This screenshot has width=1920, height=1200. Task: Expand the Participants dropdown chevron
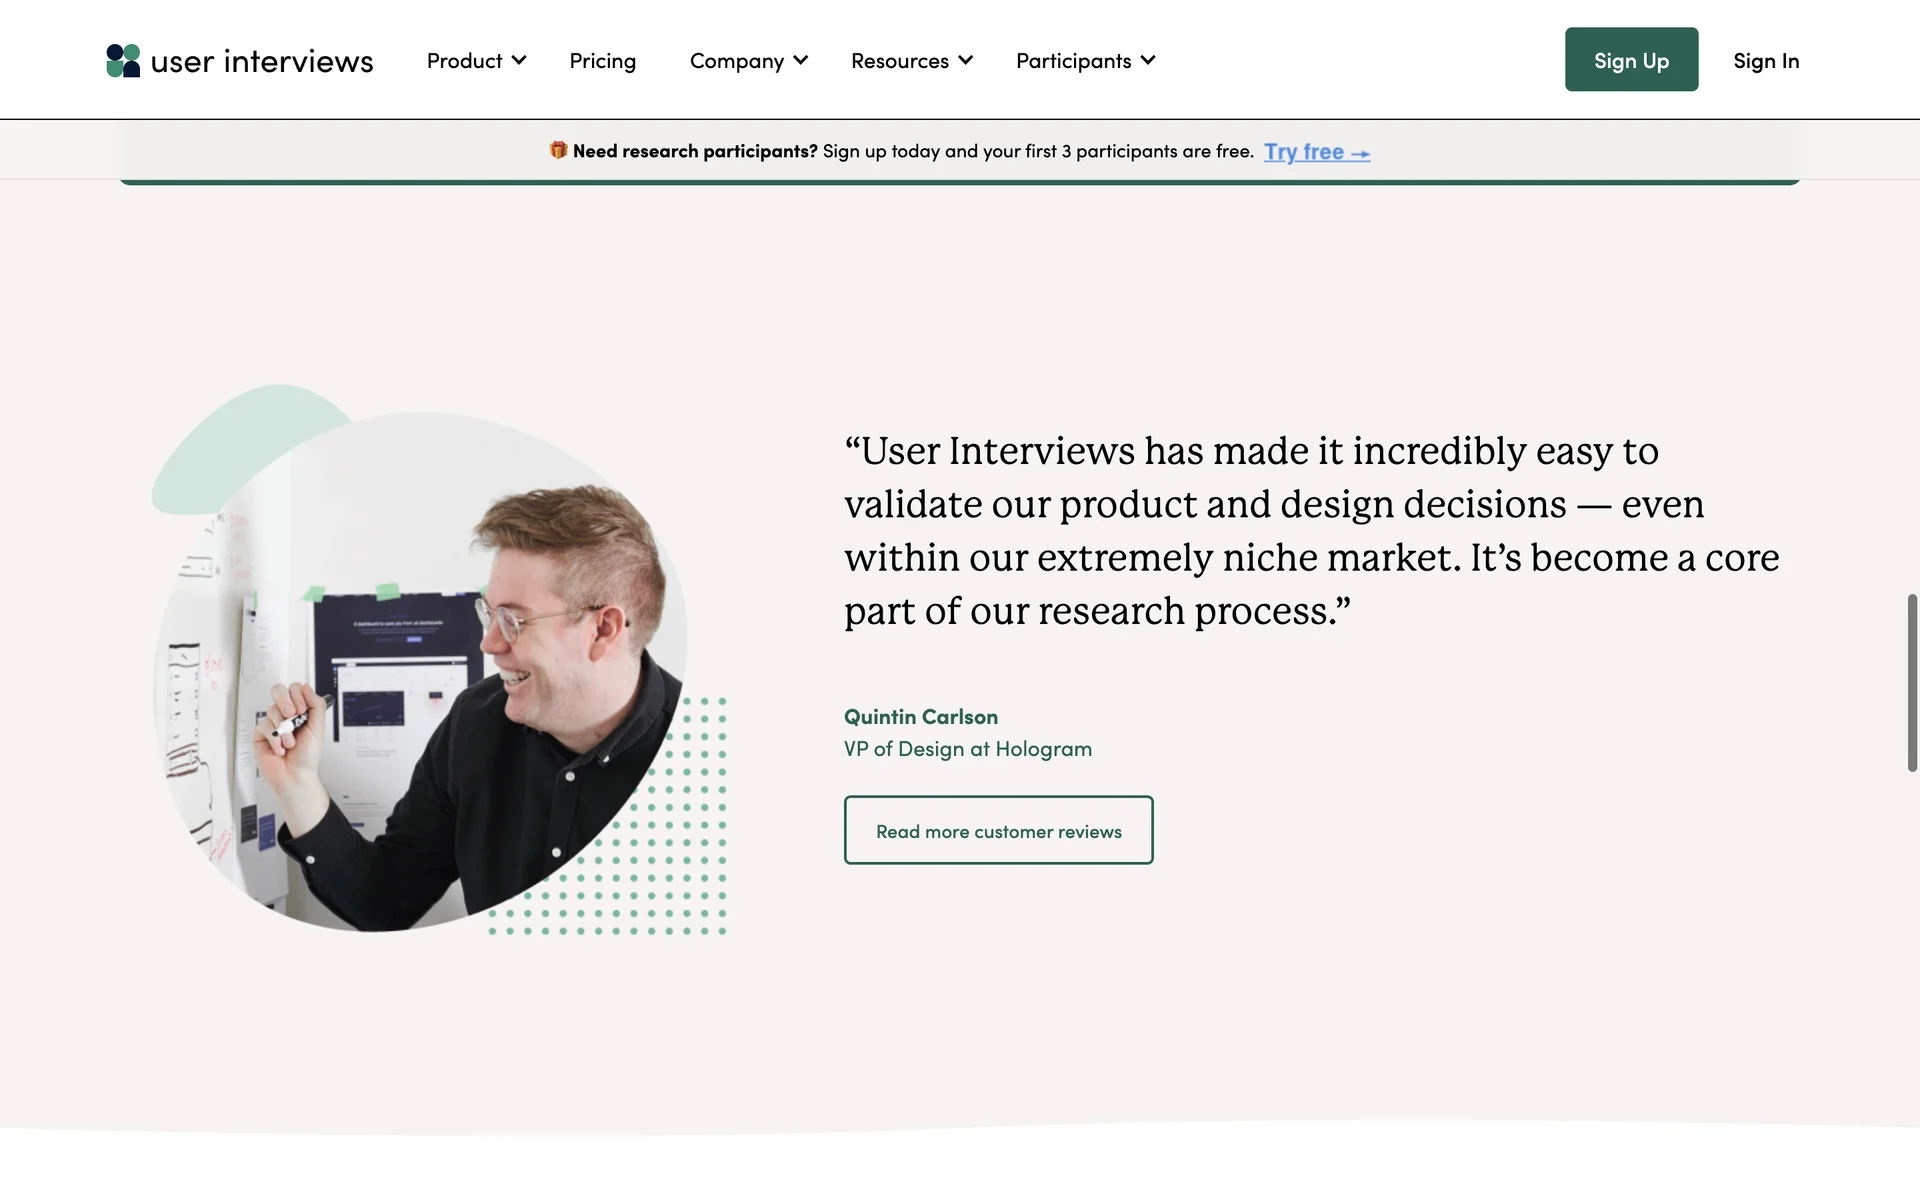1148,60
